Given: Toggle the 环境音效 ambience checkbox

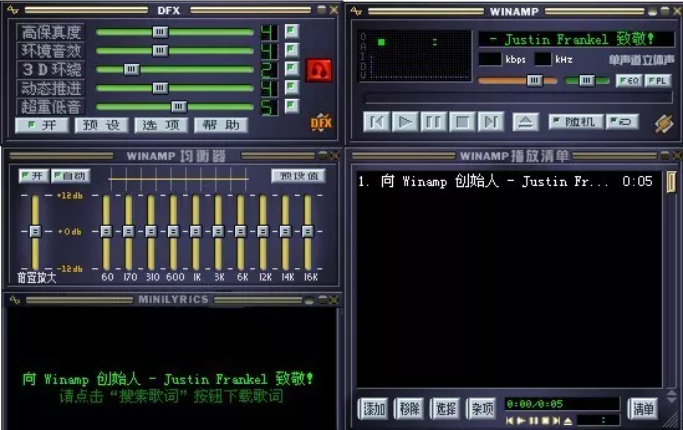Looking at the screenshot, I should coord(292,50).
